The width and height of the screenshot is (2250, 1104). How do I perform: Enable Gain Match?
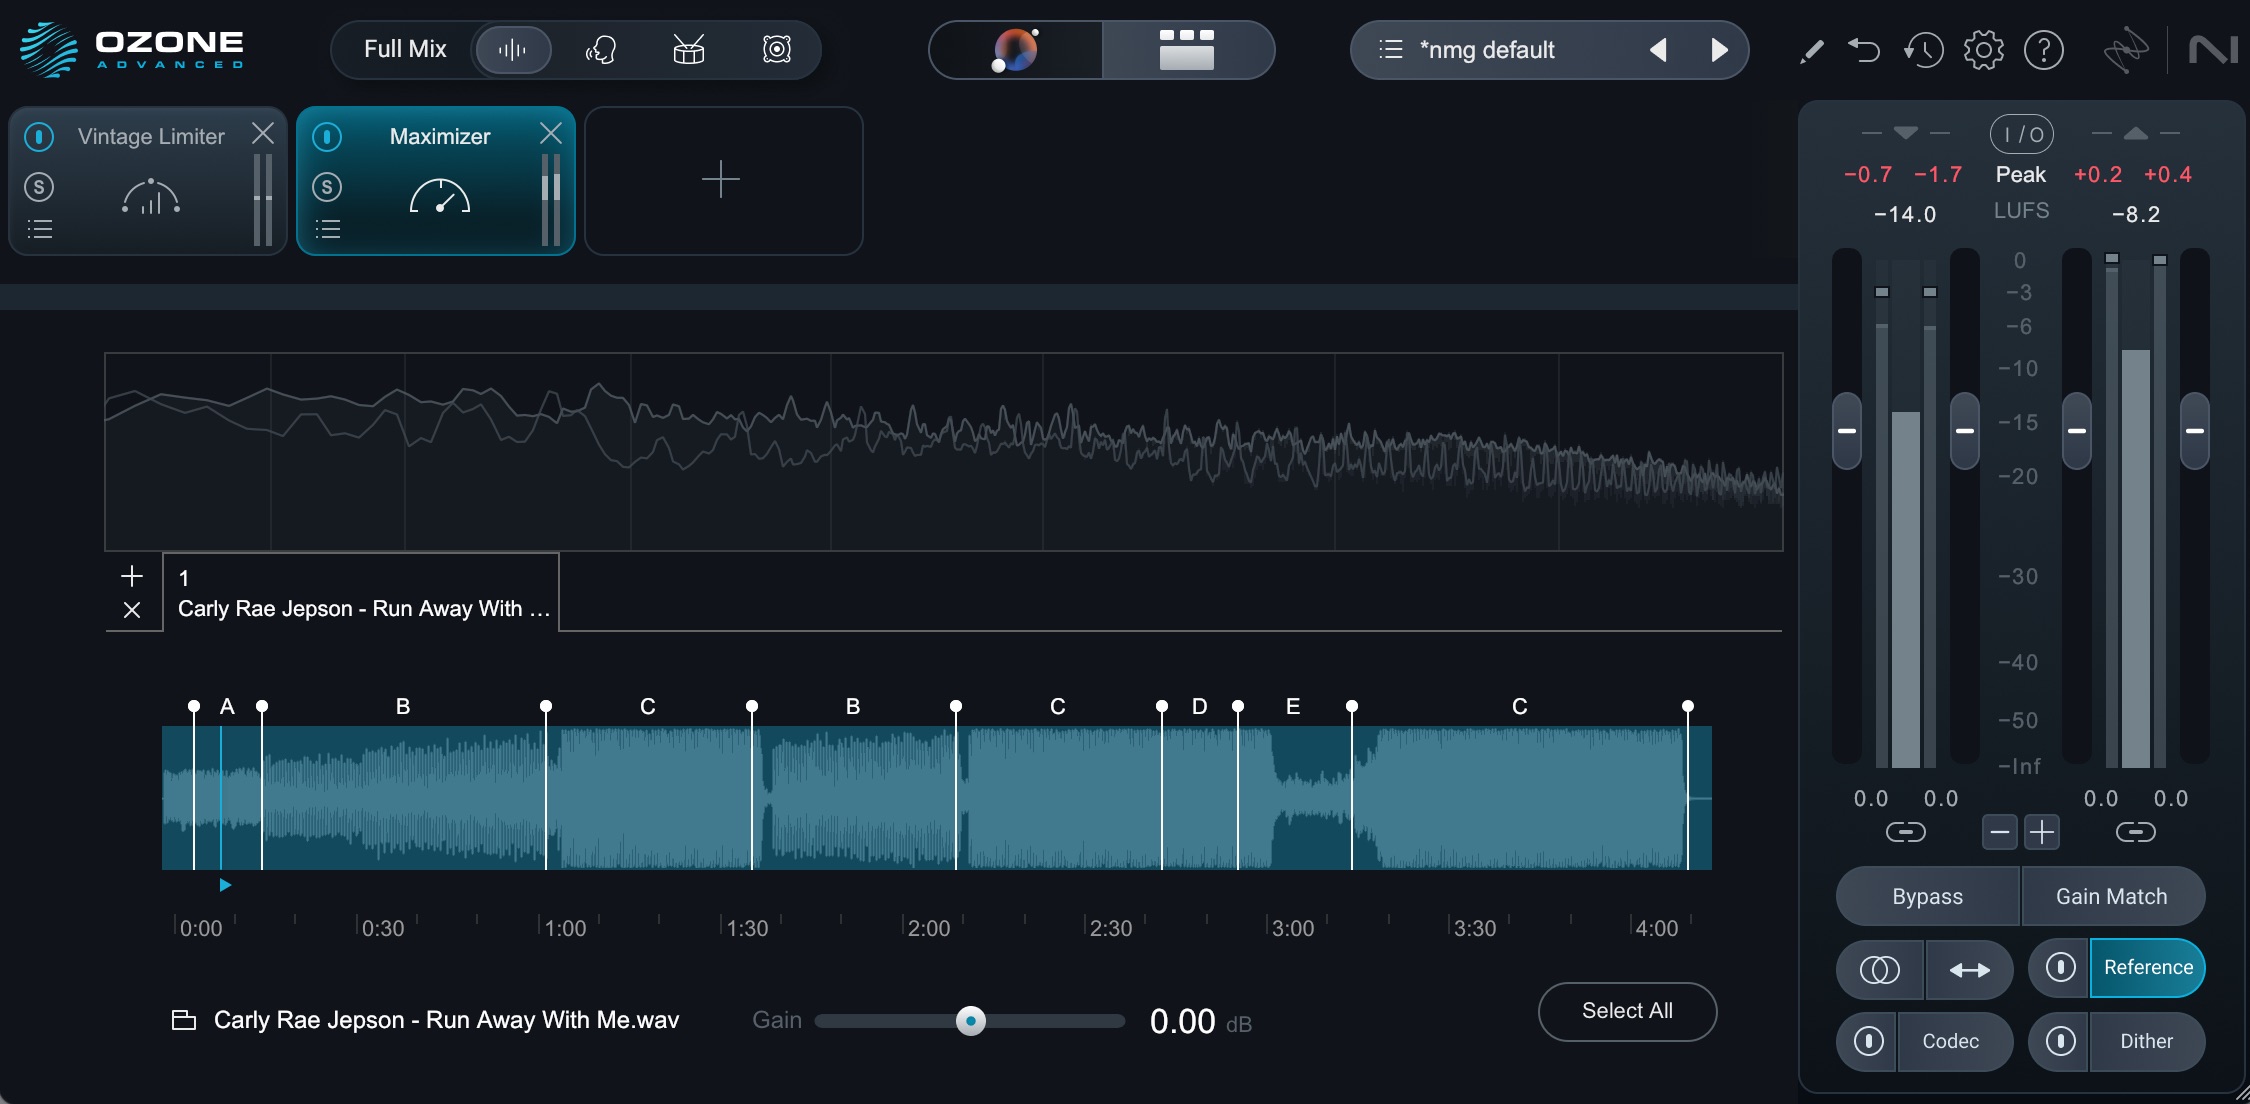click(2112, 896)
